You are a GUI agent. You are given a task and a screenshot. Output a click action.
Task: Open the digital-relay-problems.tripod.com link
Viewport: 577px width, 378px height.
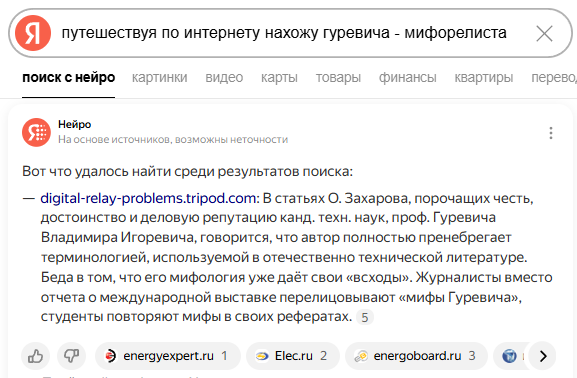[x=148, y=198]
